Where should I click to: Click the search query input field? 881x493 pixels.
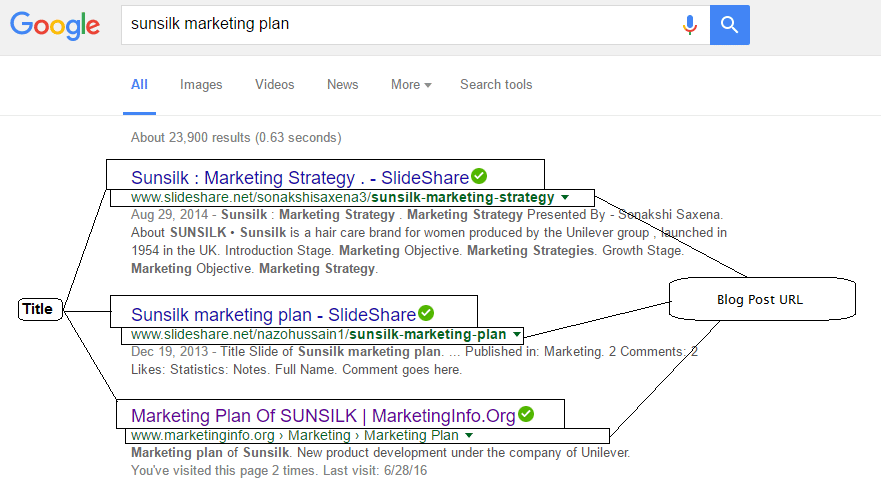click(x=399, y=25)
